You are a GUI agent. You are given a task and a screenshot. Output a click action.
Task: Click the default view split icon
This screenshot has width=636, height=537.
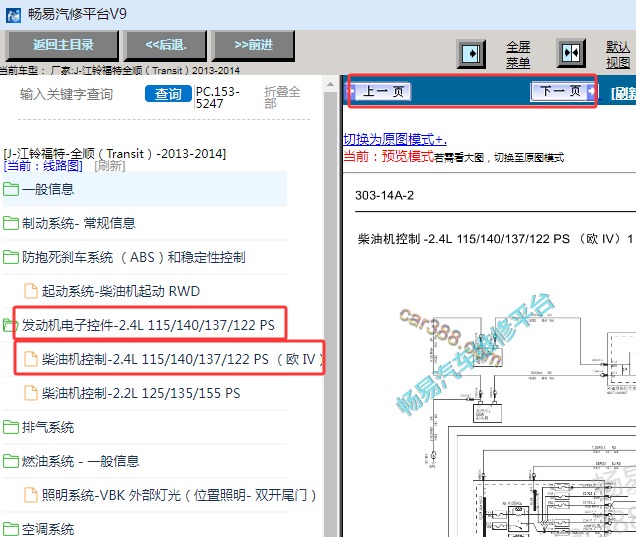571,53
